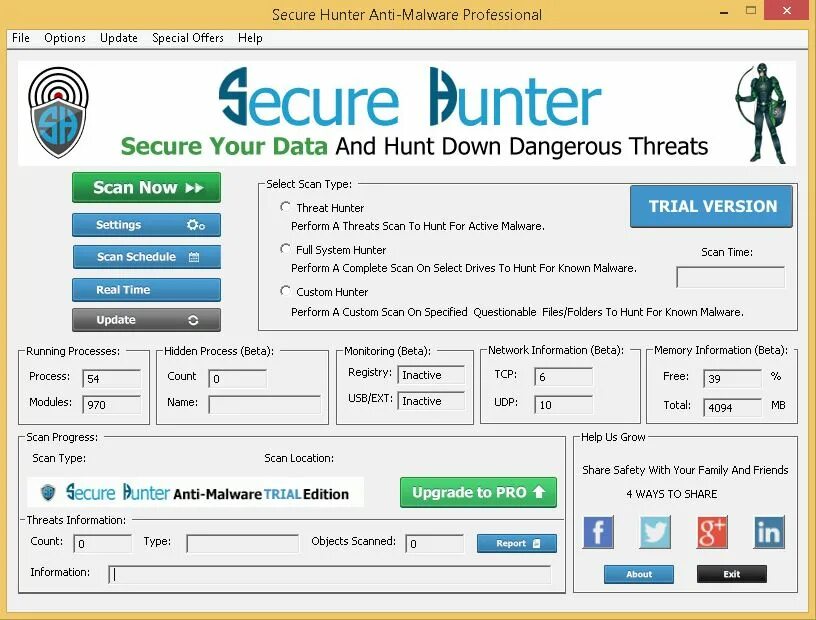This screenshot has height=620, width=816.
Task: Click the Real Time button
Action: pyautogui.click(x=146, y=289)
